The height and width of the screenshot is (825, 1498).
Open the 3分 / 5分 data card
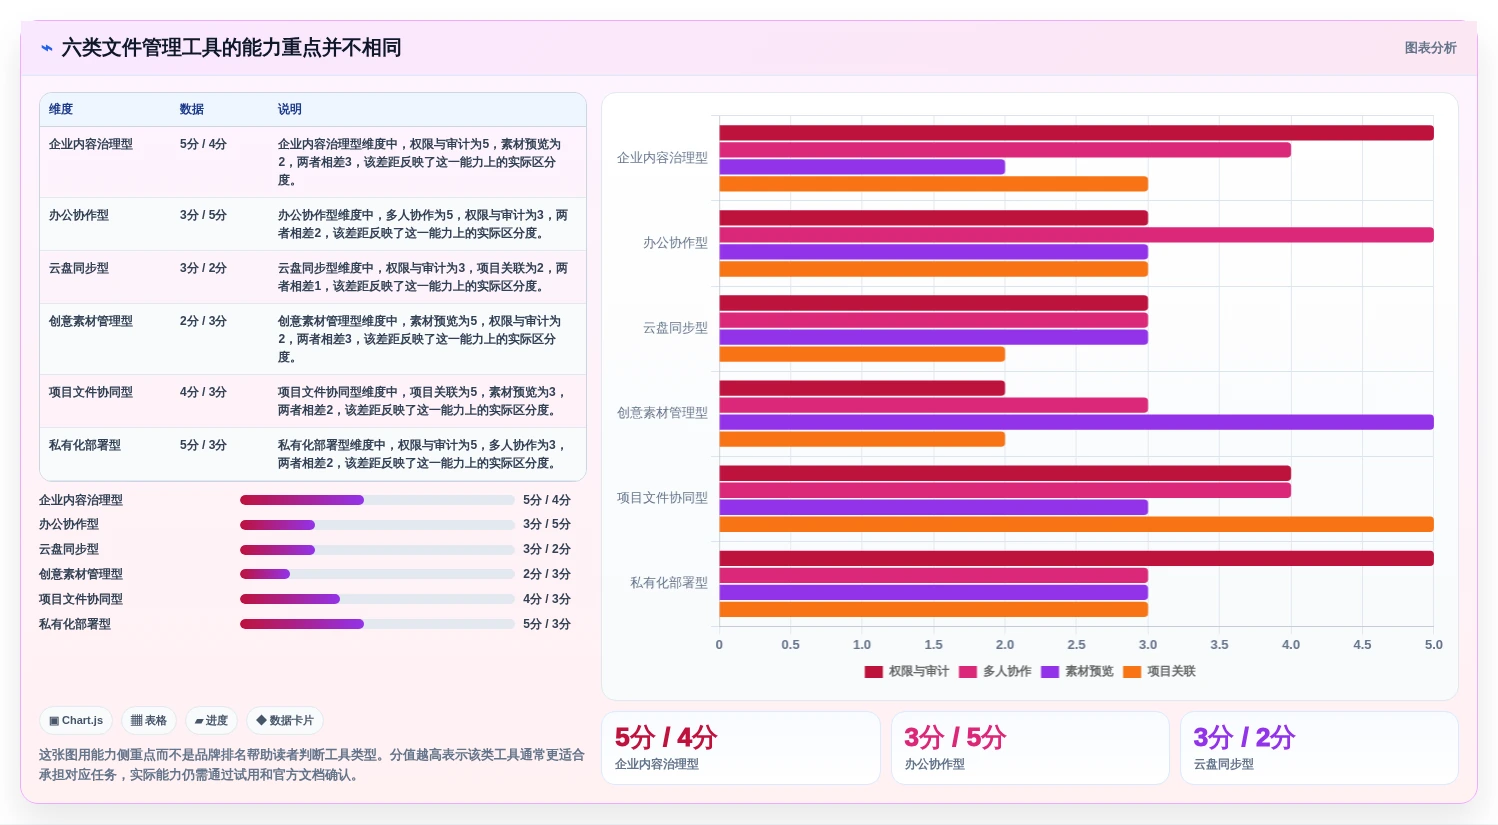pos(1030,748)
